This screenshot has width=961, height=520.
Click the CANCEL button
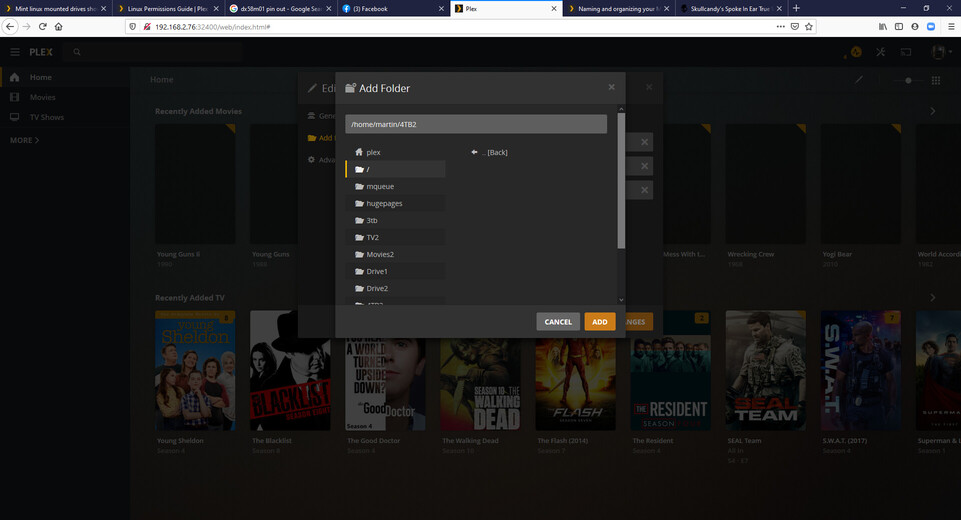point(558,321)
